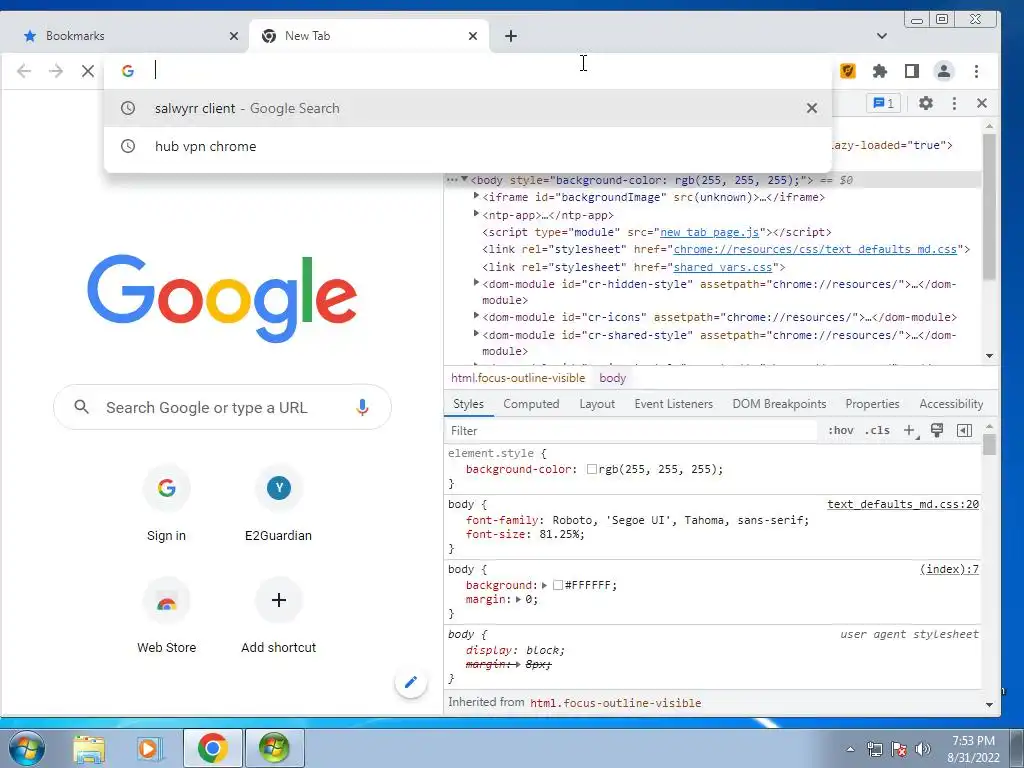Open the shared_vars.css link
This screenshot has height=768, width=1024.
(722, 267)
